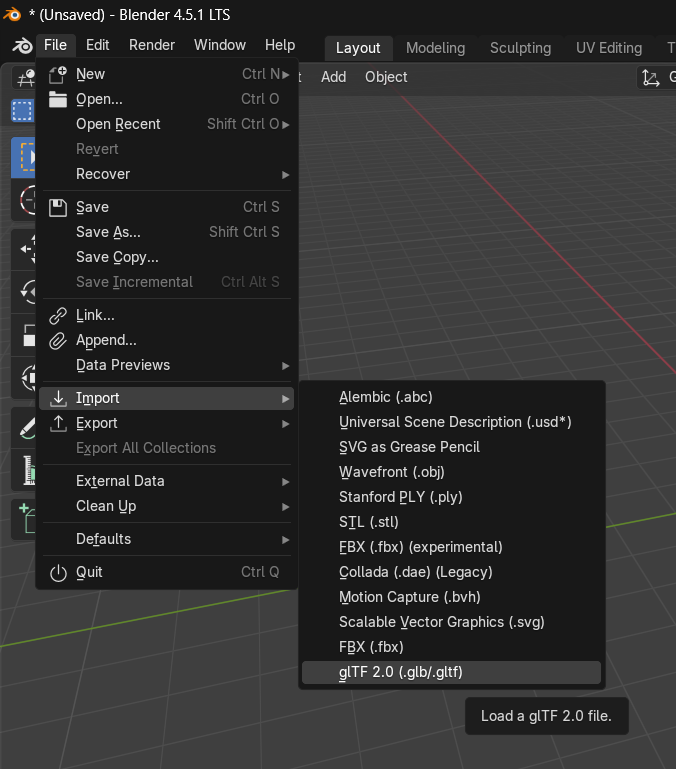Choose Quit from the File menu
This screenshot has height=769, width=676.
click(x=167, y=572)
